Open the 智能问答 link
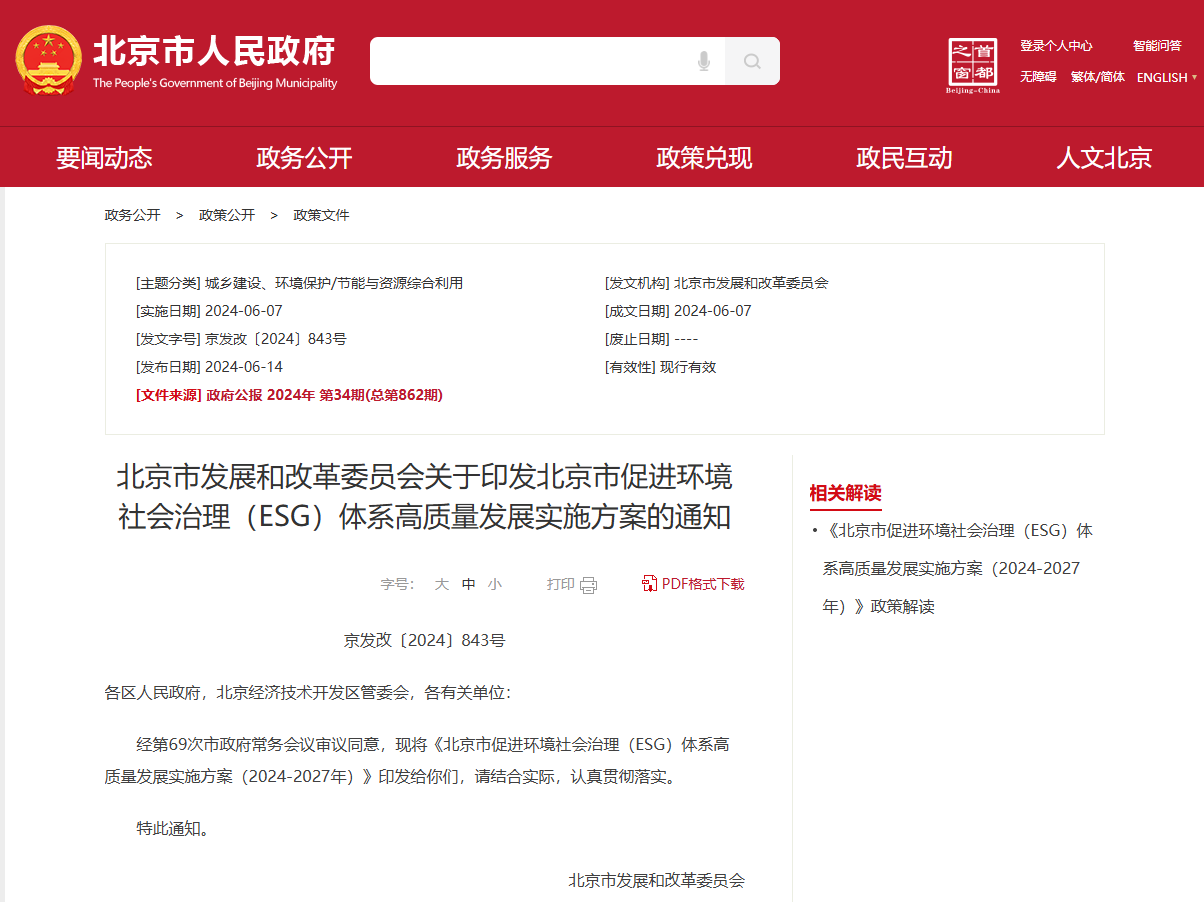This screenshot has height=902, width=1204. 1157,46
